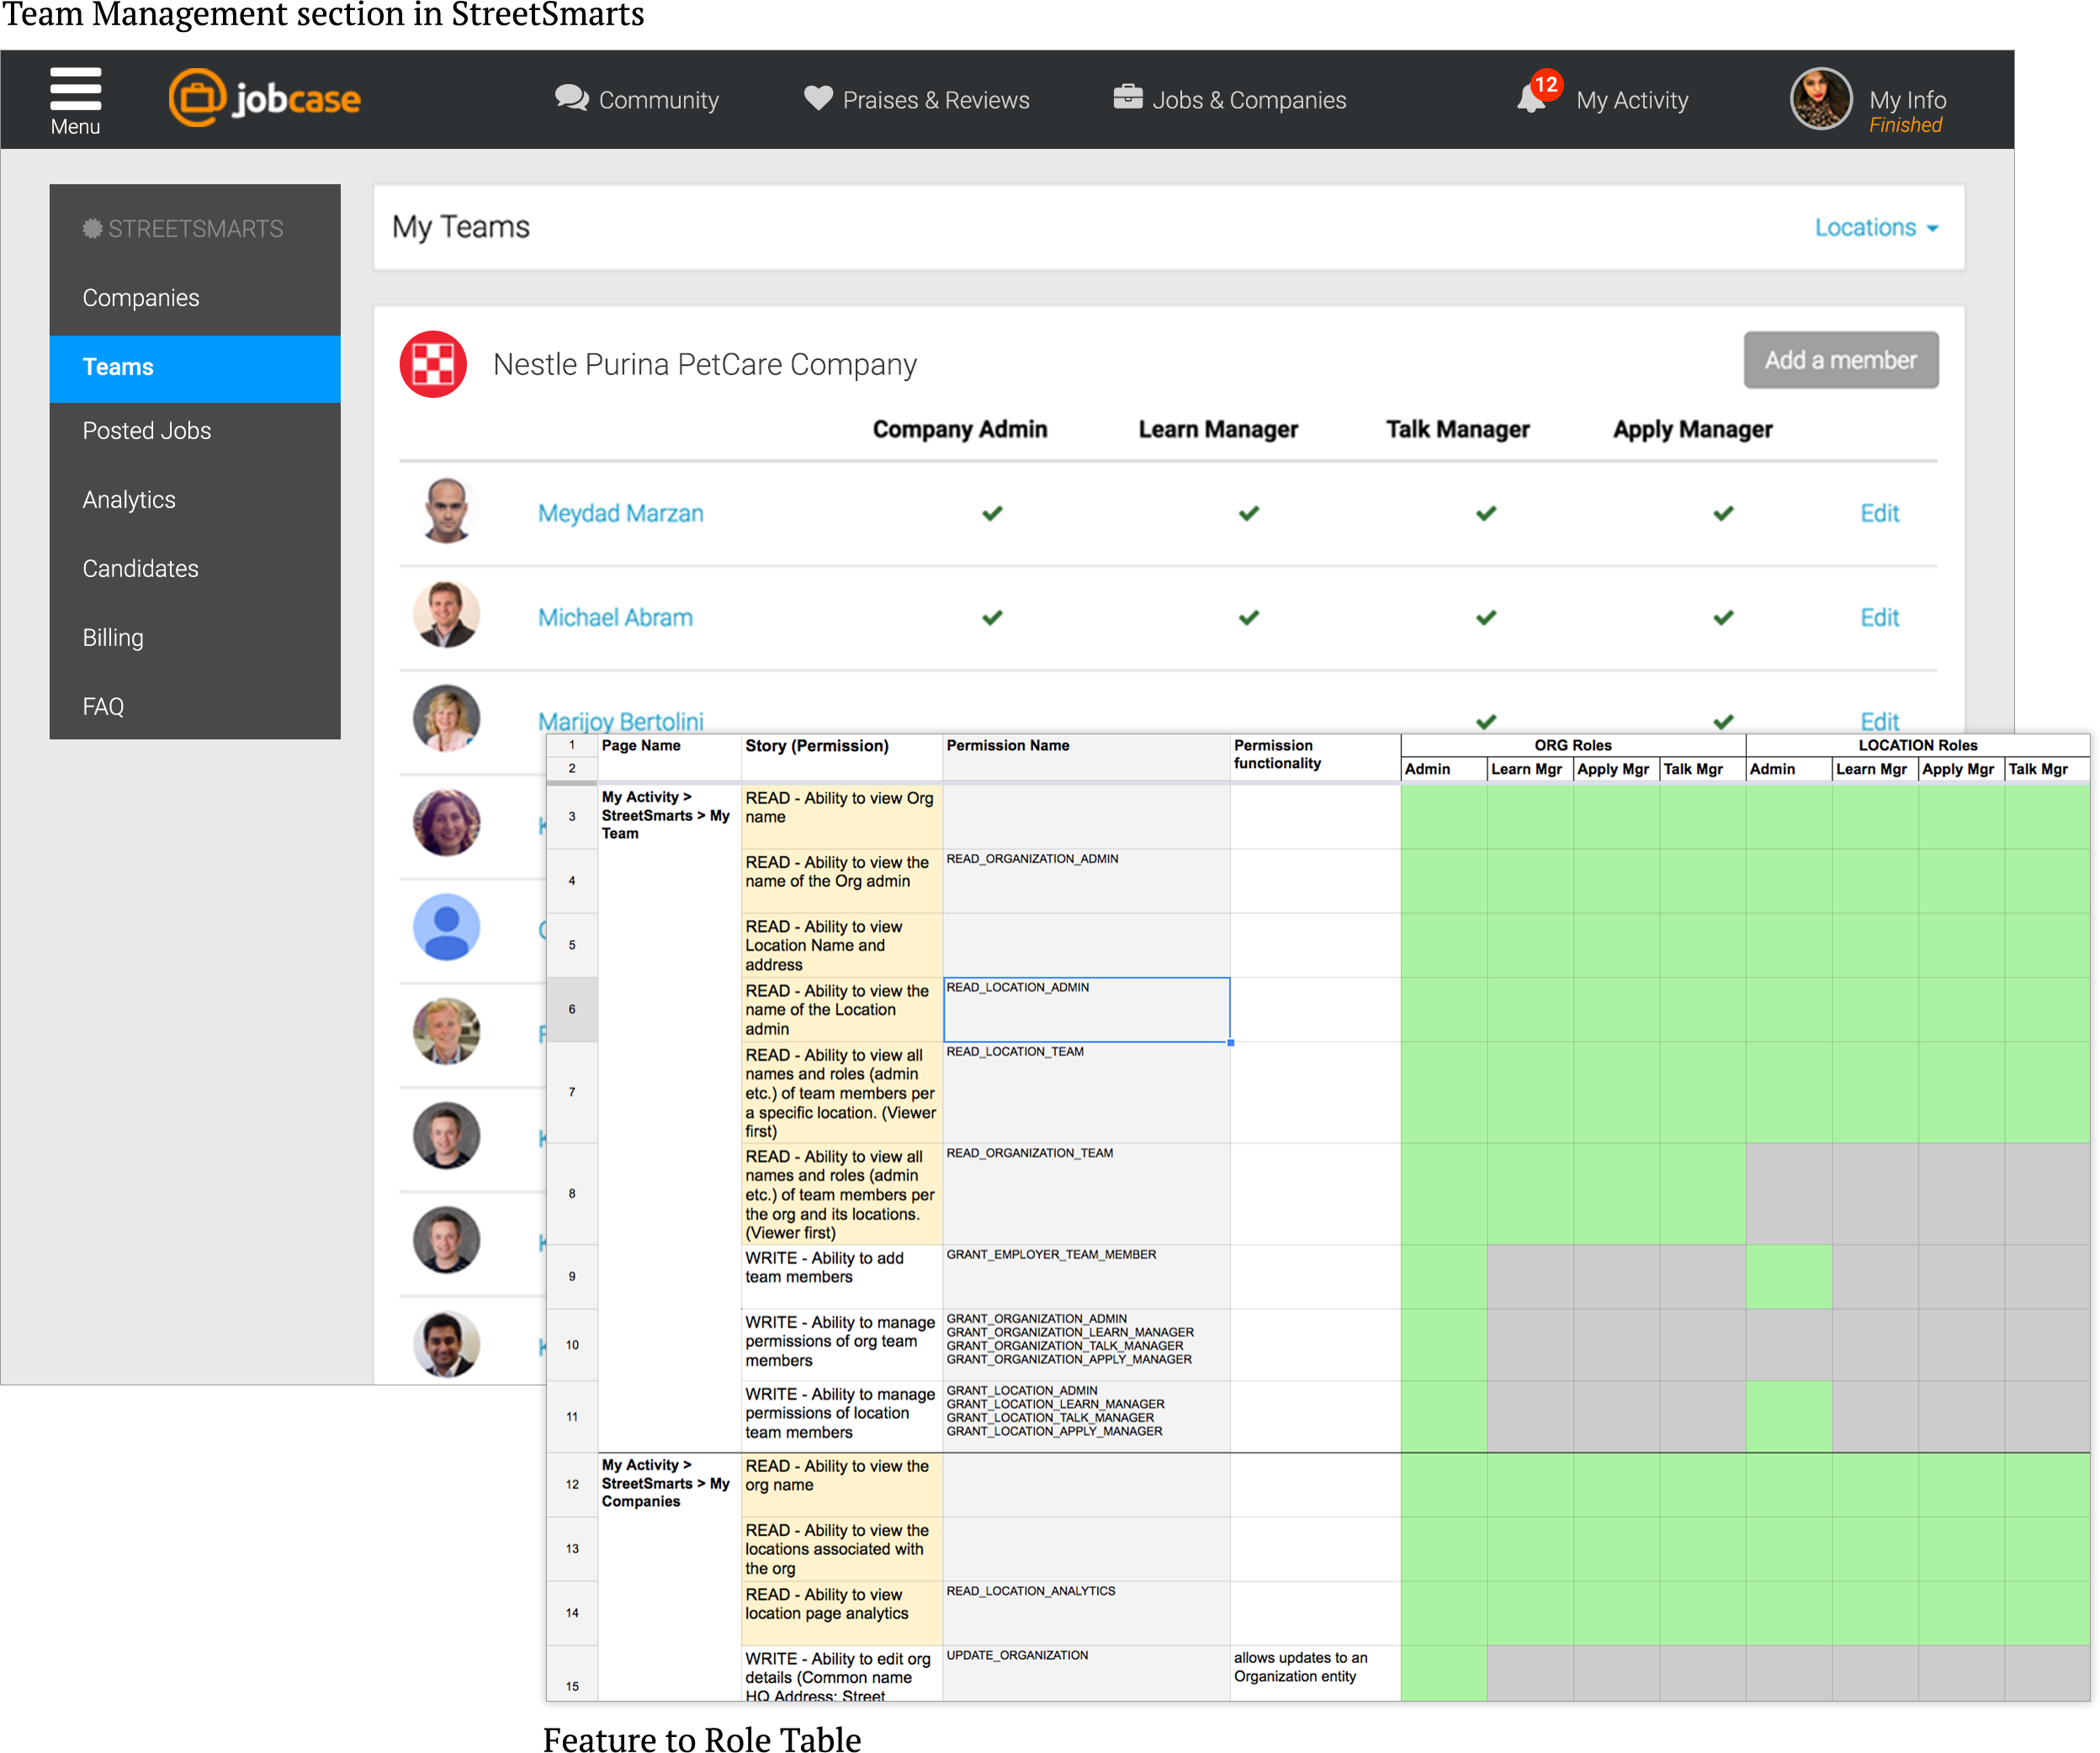
Task: Open Marijoy Bertolini's profile photo
Action: click(446, 719)
